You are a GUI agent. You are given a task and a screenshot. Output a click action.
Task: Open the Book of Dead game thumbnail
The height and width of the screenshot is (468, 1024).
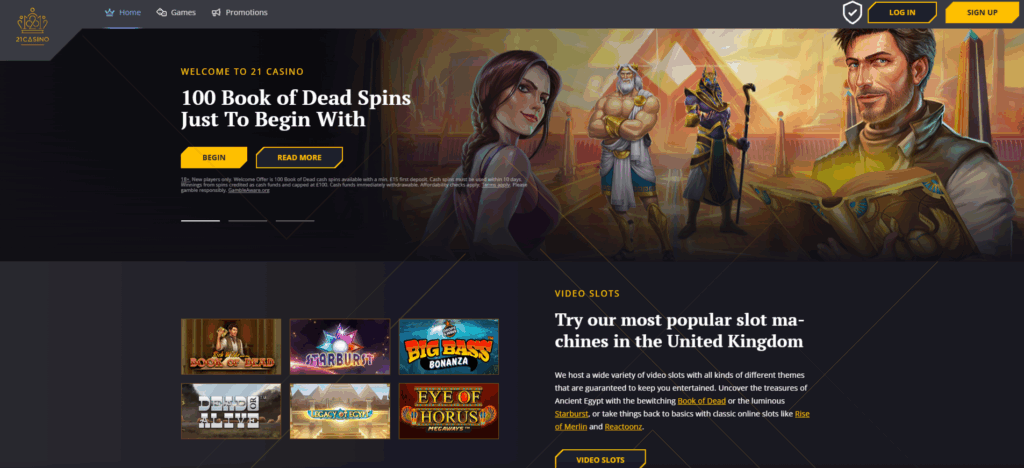[x=231, y=347]
